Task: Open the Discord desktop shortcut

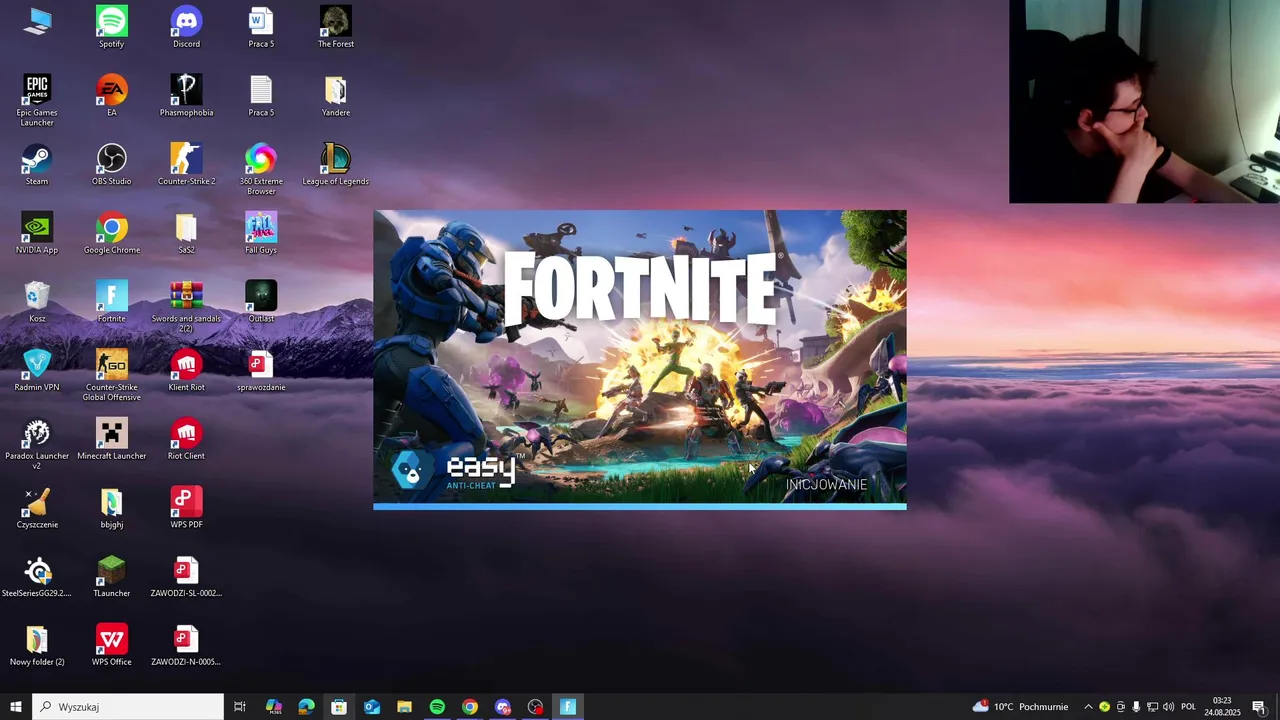Action: coord(186,27)
